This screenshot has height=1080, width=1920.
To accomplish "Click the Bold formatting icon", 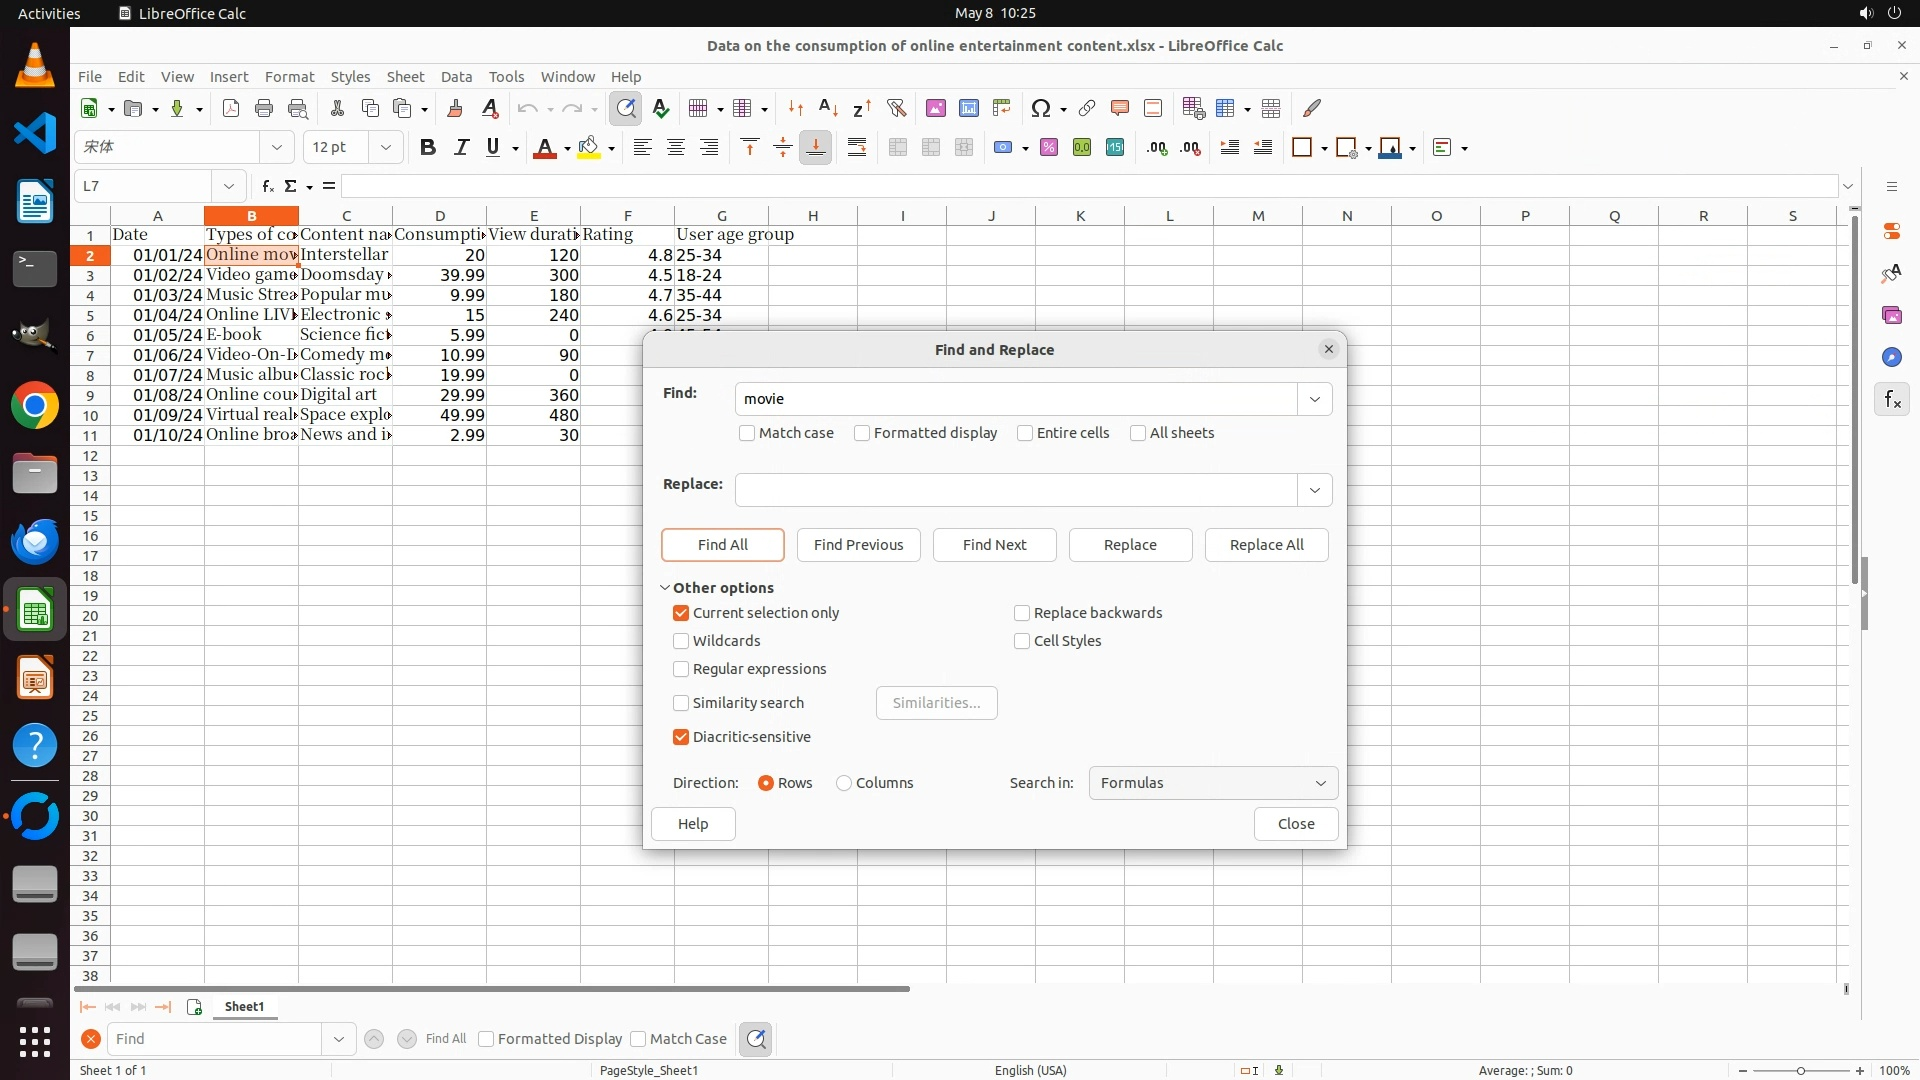I will point(428,148).
